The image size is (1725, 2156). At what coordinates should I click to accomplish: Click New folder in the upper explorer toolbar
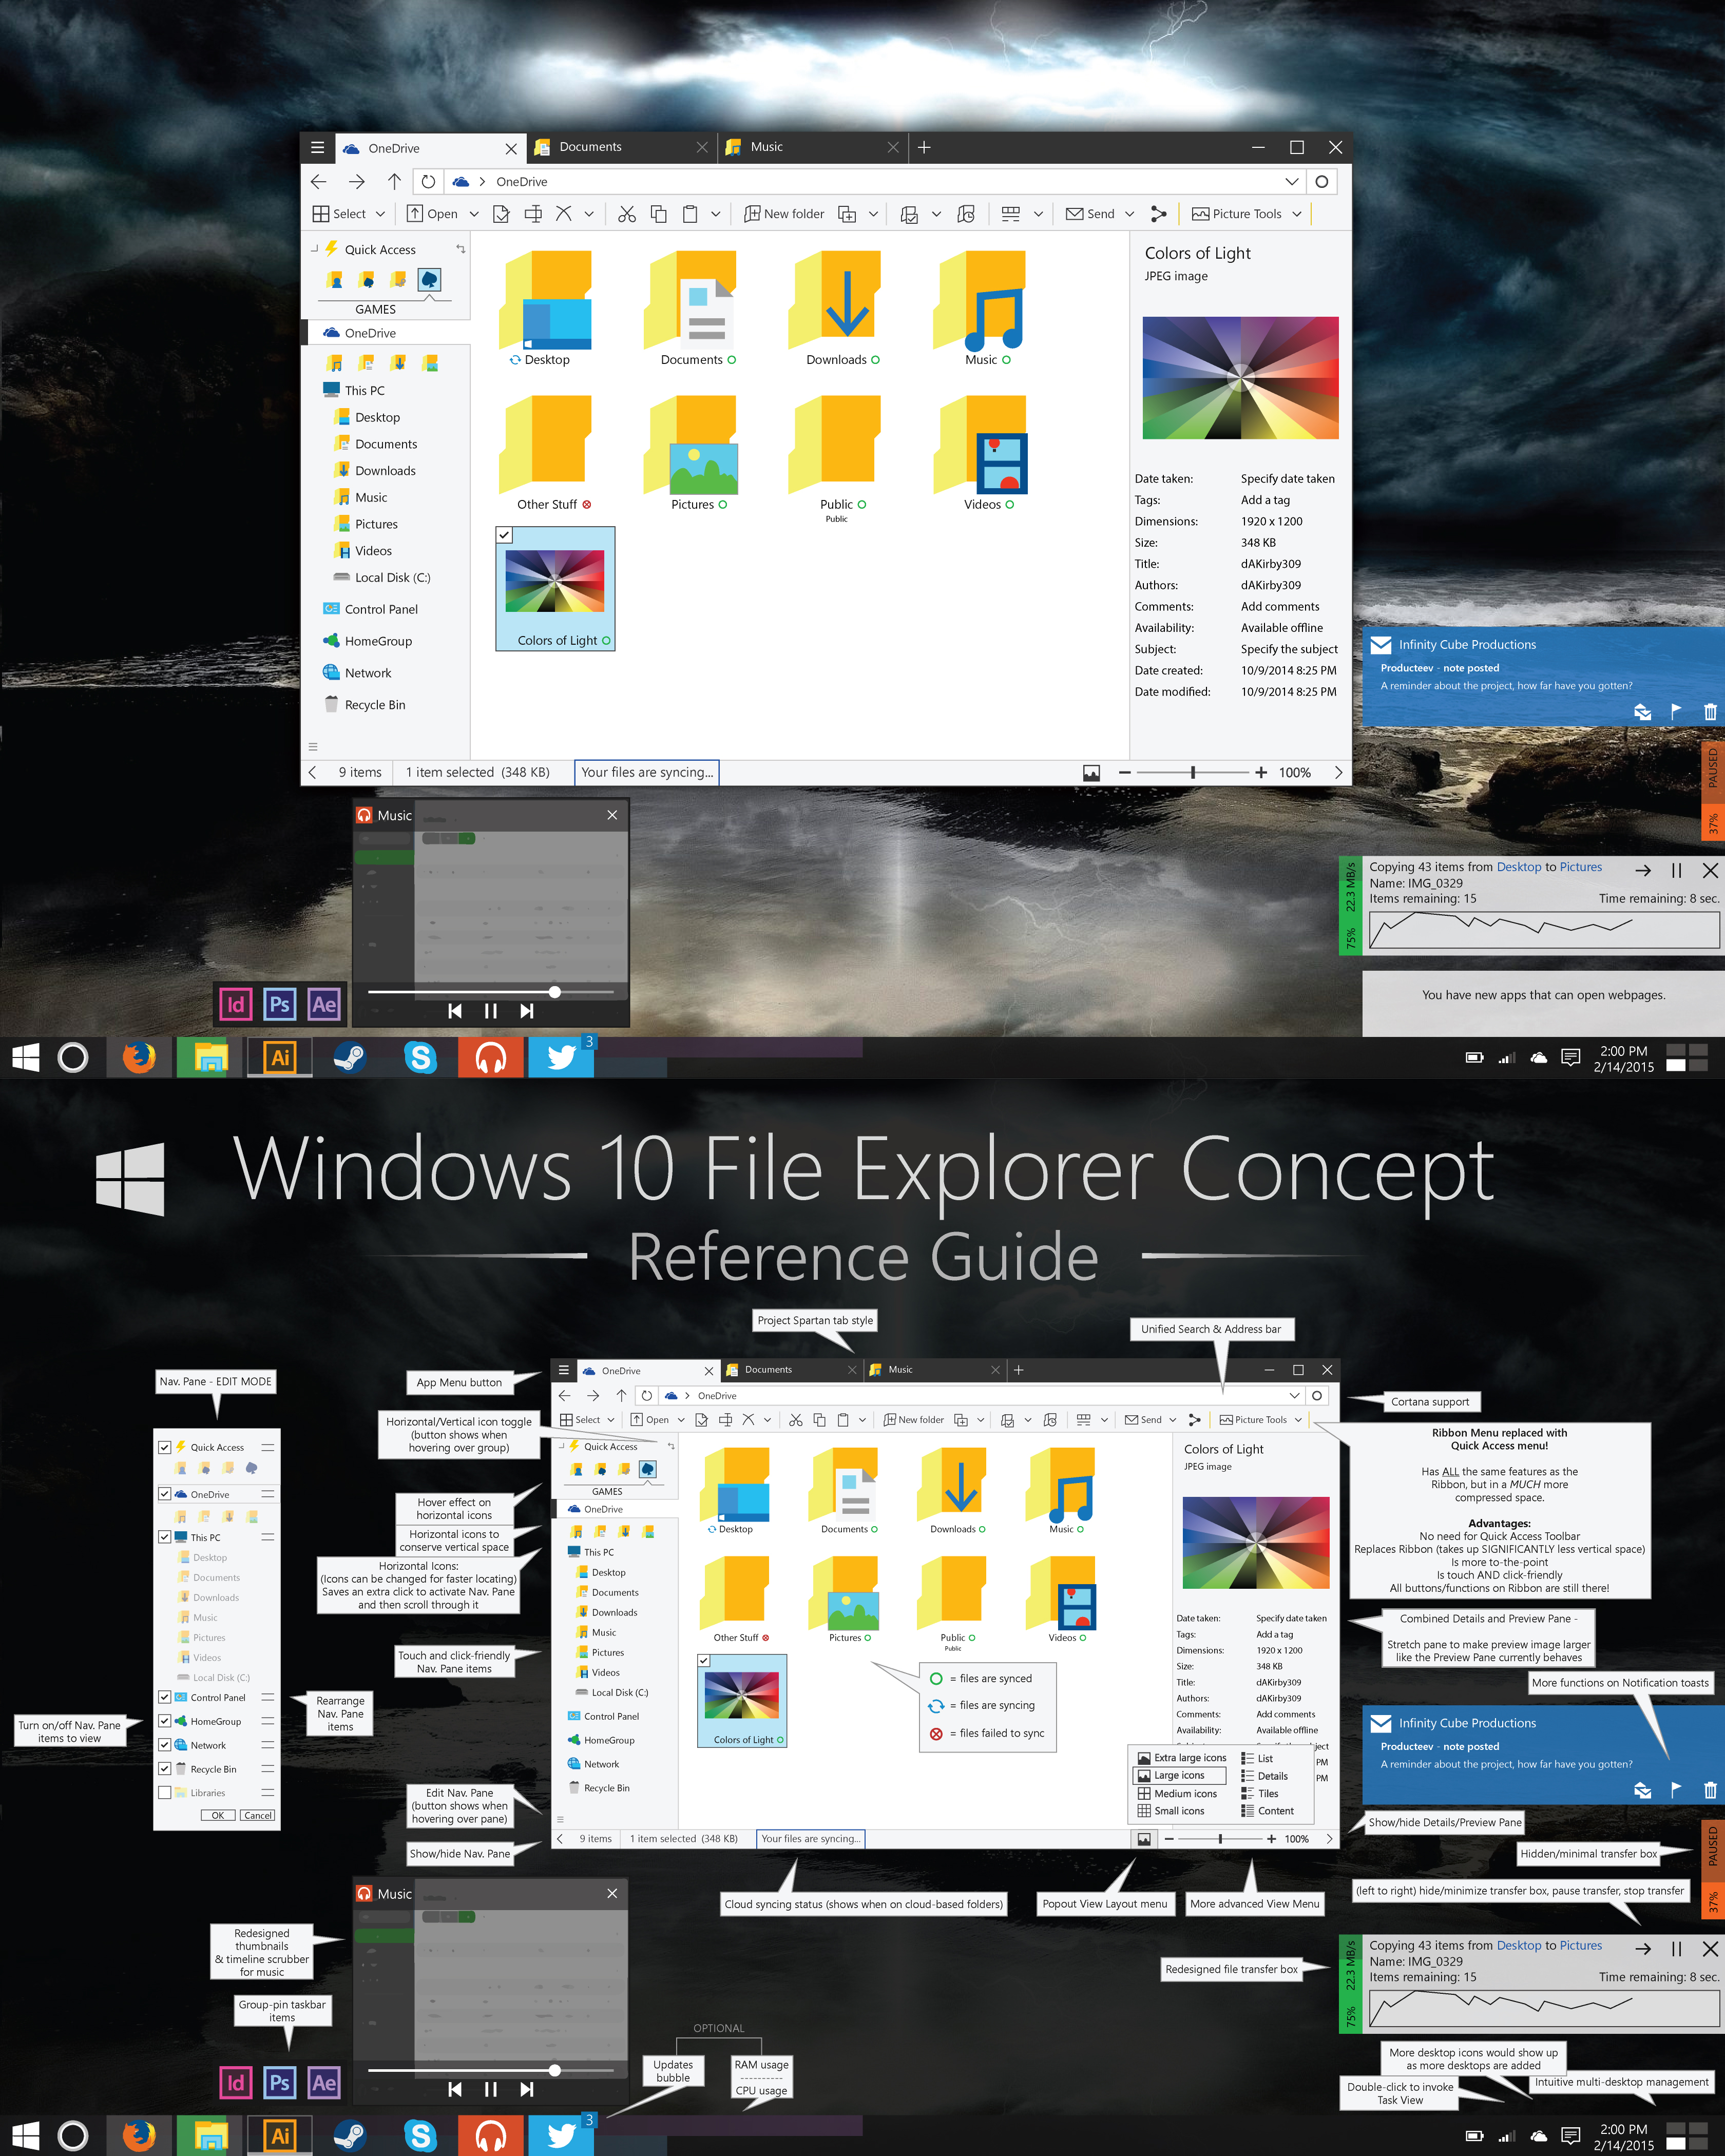coord(784,214)
